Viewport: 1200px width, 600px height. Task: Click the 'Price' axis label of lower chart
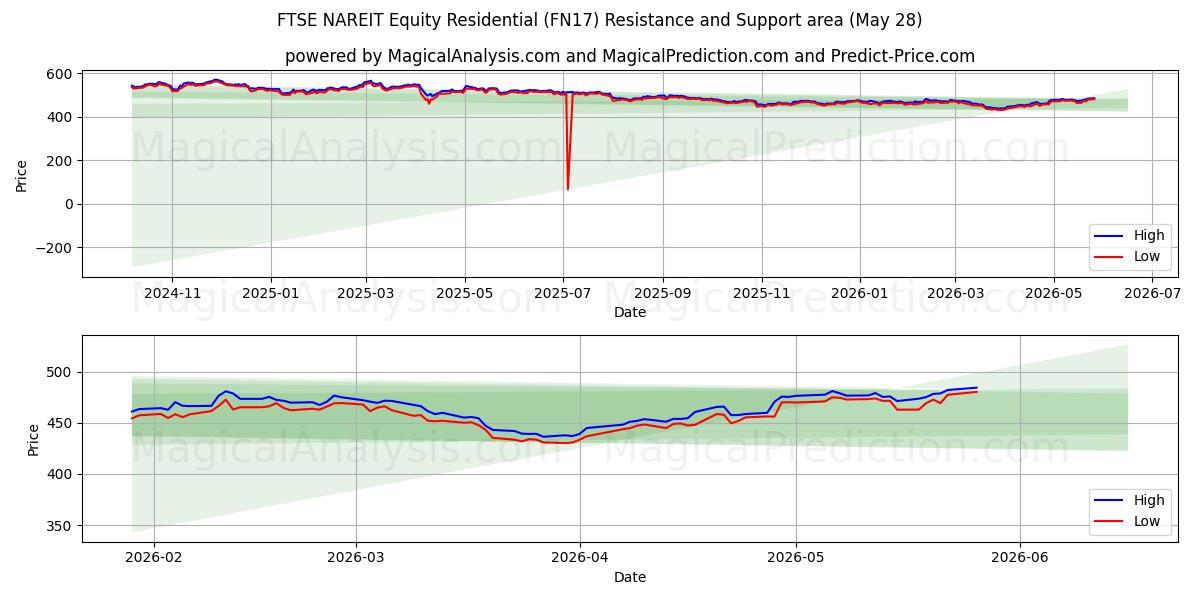tap(34, 438)
